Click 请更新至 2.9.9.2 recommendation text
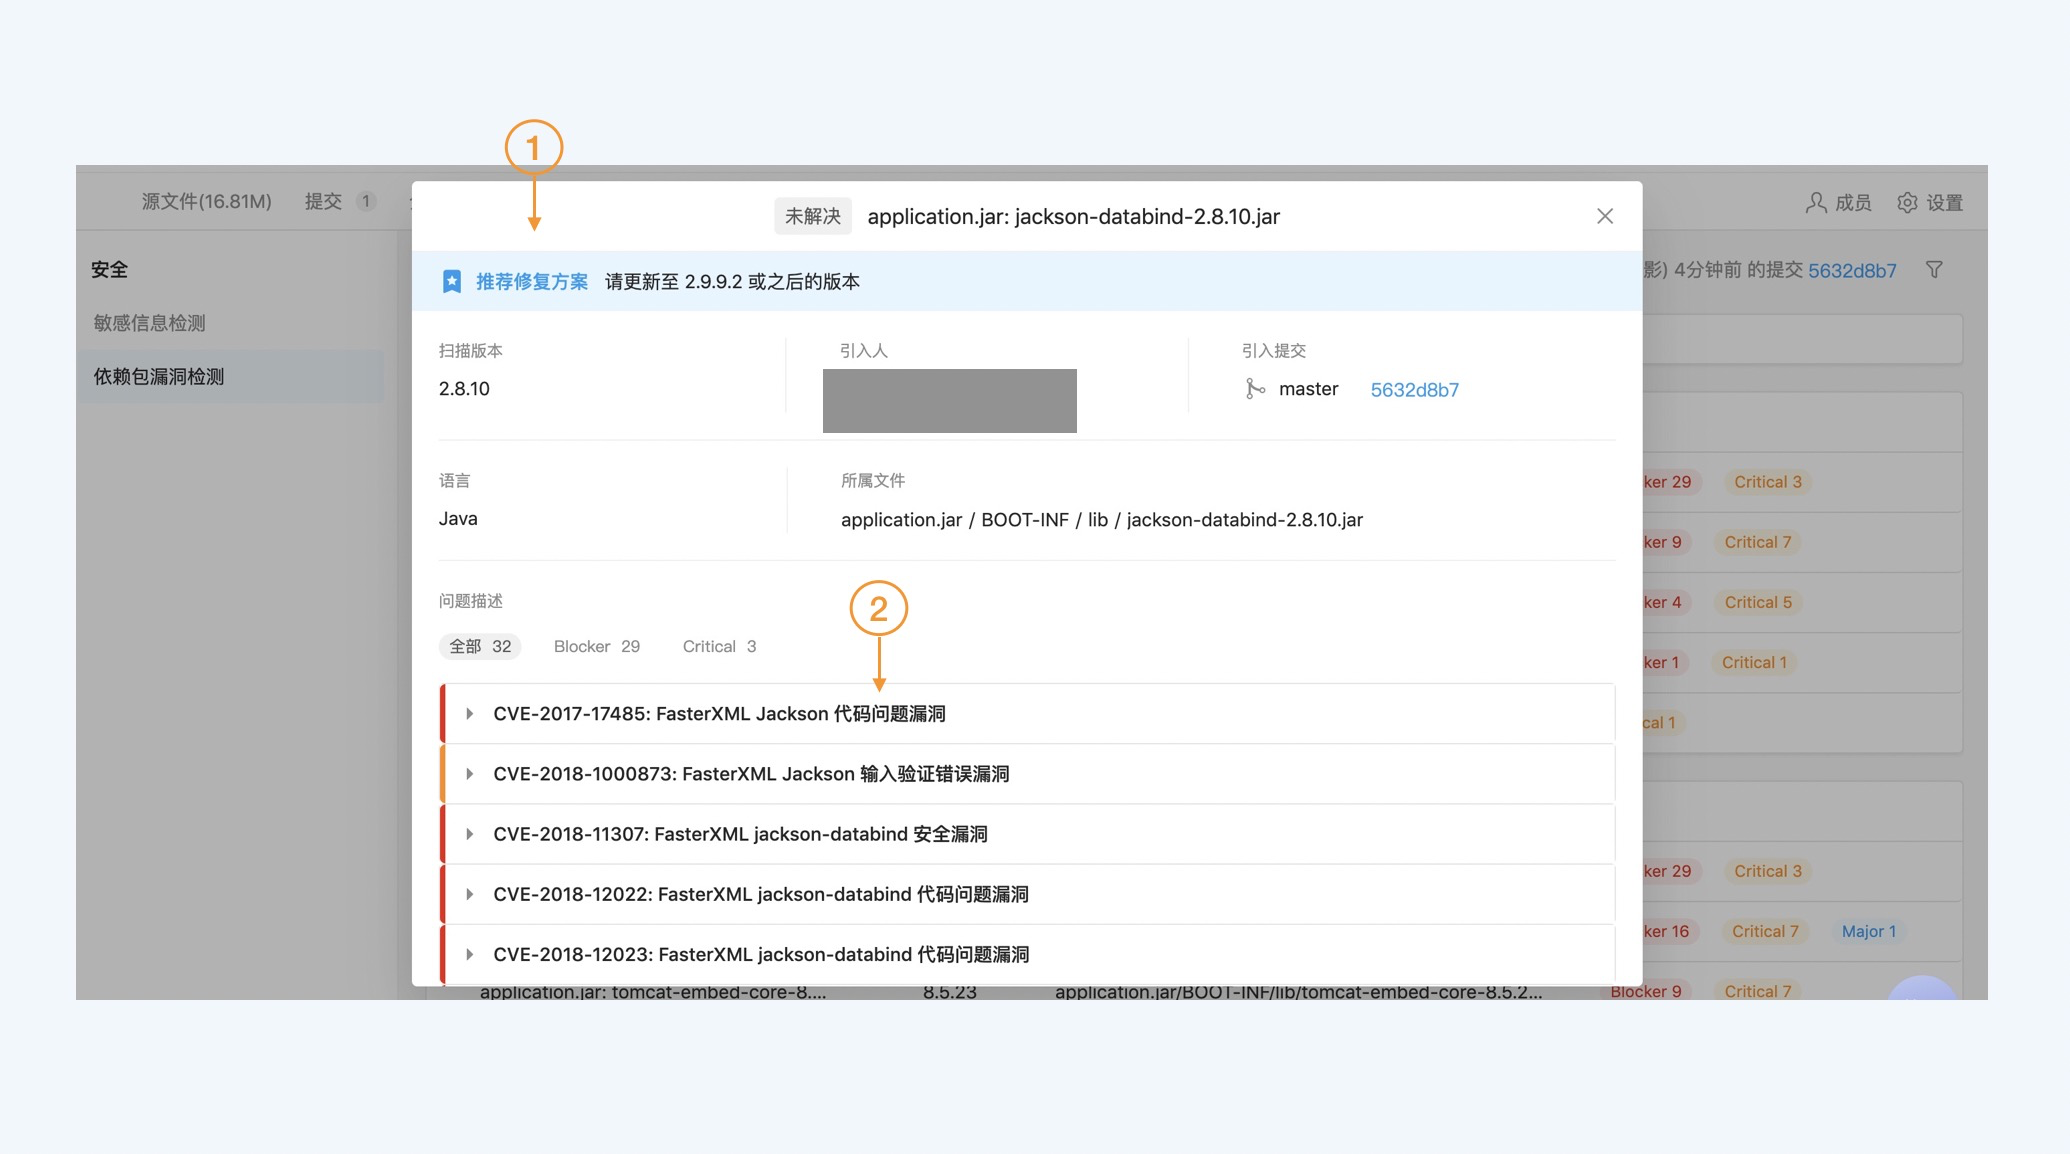 [732, 282]
